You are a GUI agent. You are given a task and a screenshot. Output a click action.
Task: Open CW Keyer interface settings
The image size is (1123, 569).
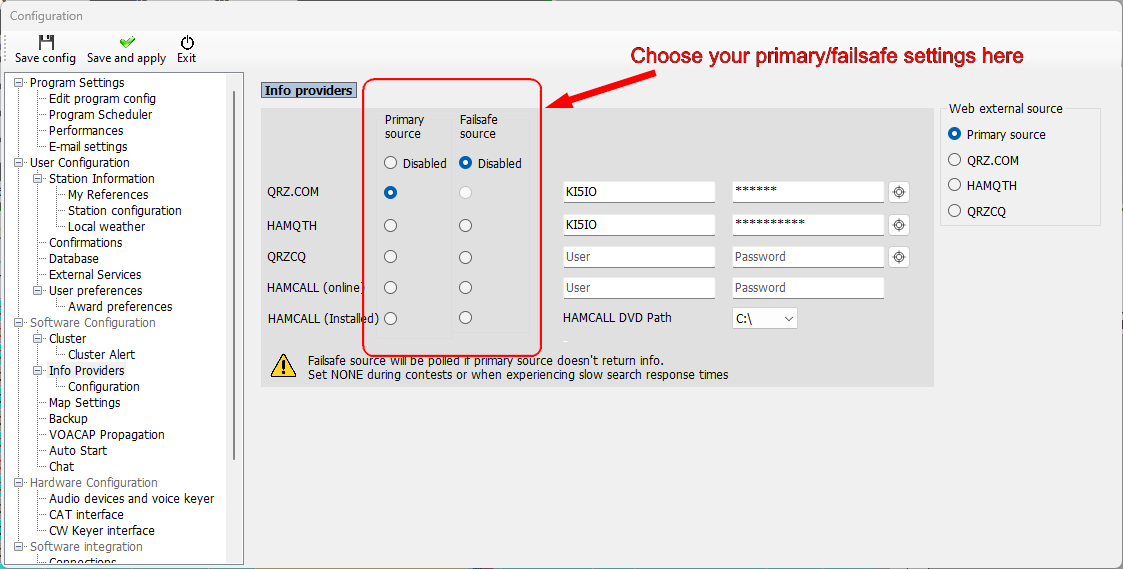pyautogui.click(x=102, y=530)
